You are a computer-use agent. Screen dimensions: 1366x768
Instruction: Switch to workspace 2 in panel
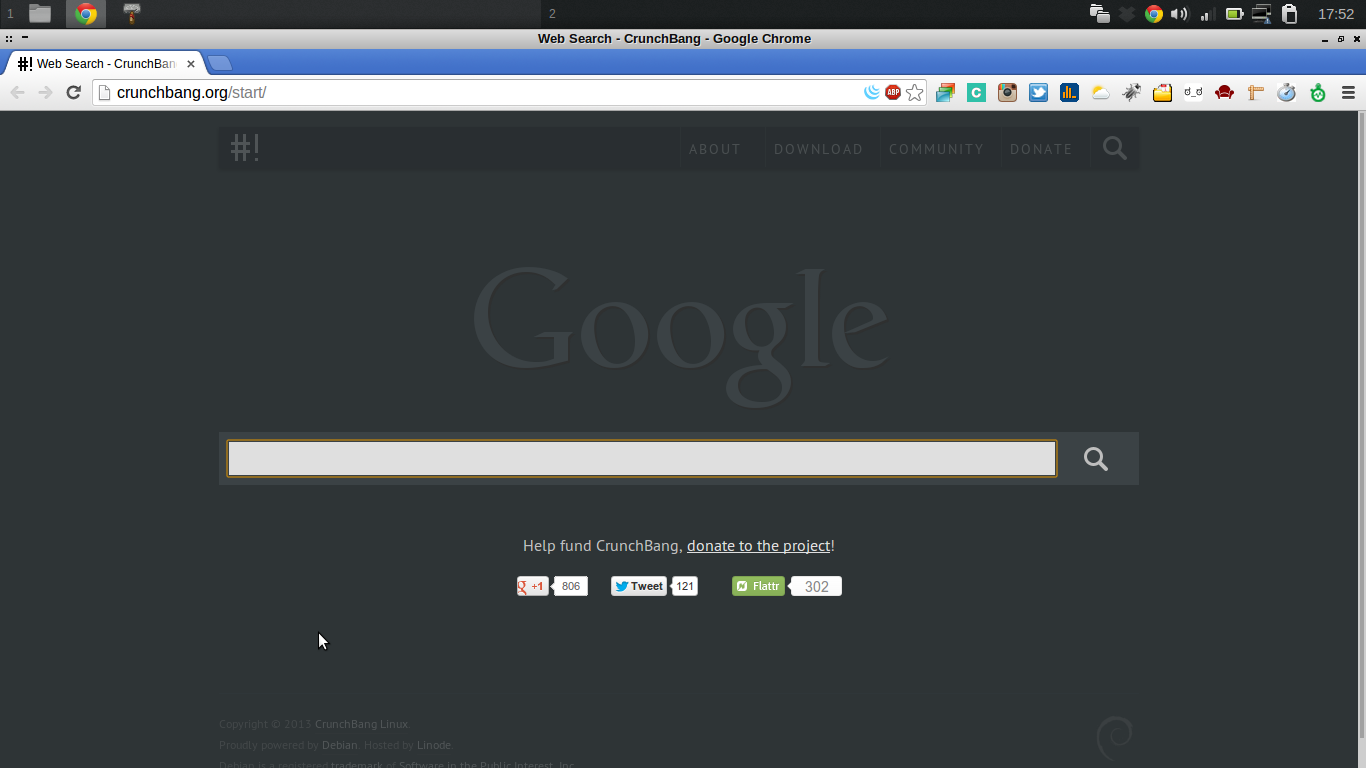point(552,13)
